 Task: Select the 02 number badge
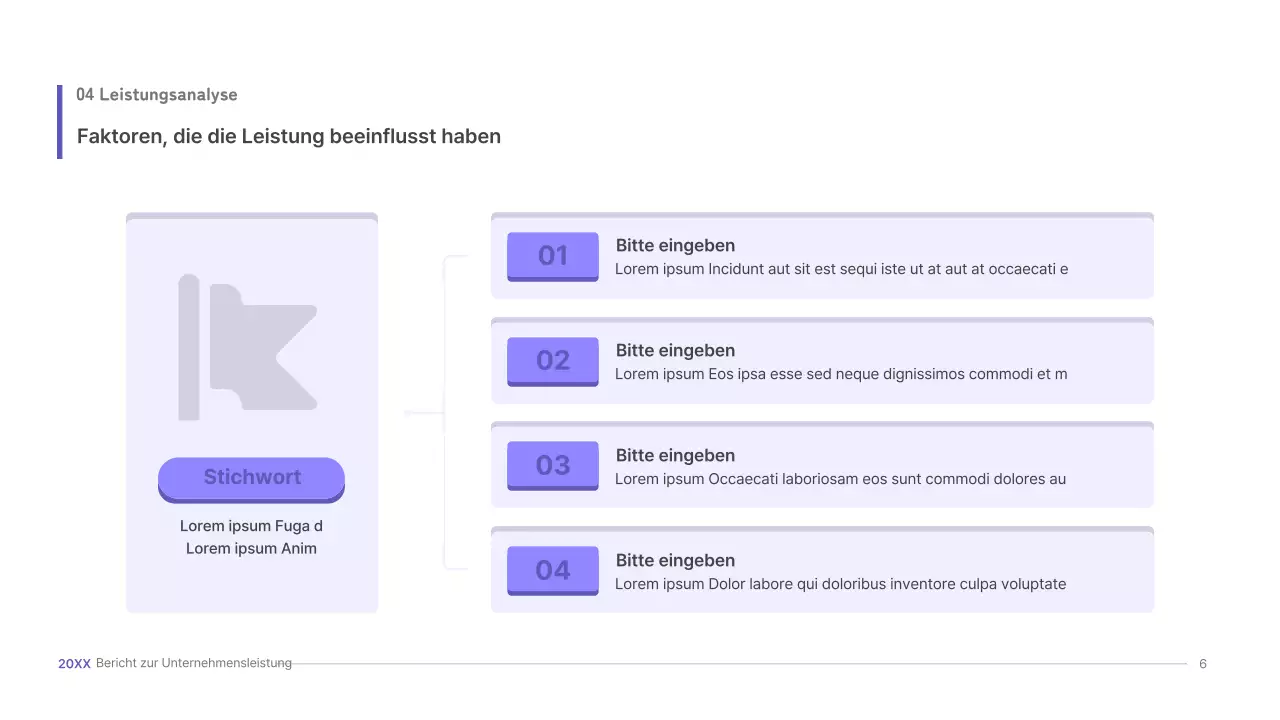[553, 361]
